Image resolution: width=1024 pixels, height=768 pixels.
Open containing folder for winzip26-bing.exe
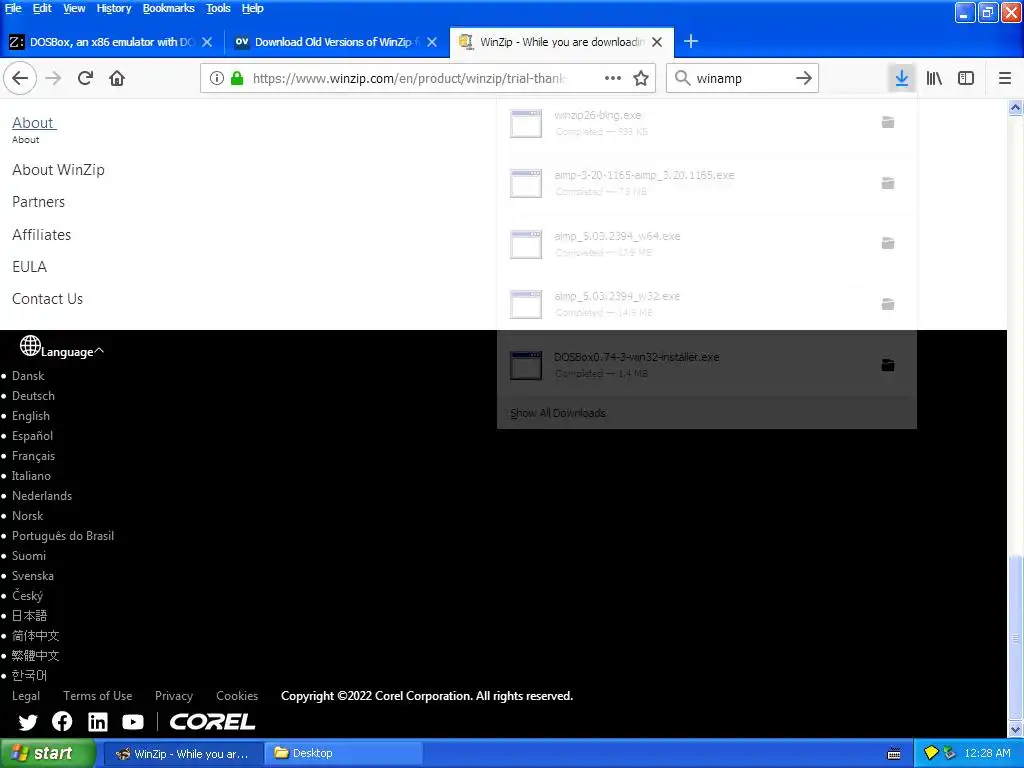(x=888, y=122)
